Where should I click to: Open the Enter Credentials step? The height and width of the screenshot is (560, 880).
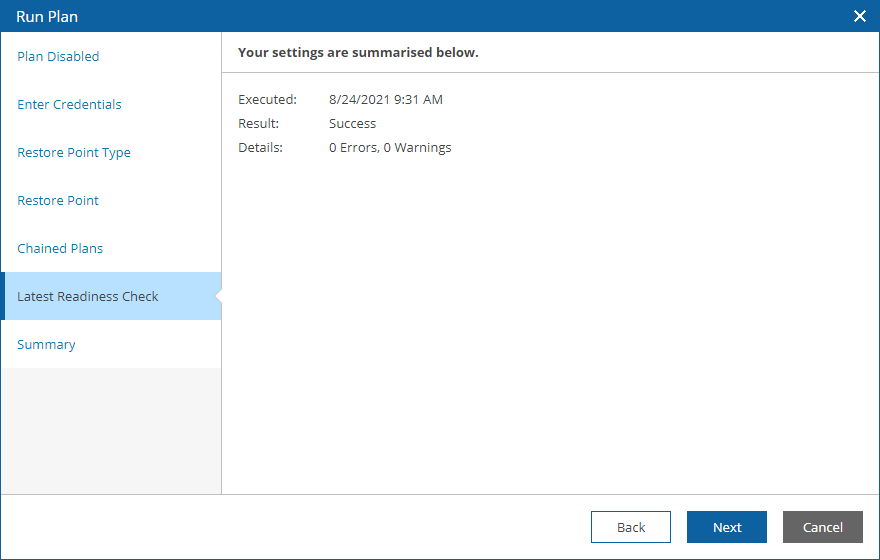(x=69, y=104)
